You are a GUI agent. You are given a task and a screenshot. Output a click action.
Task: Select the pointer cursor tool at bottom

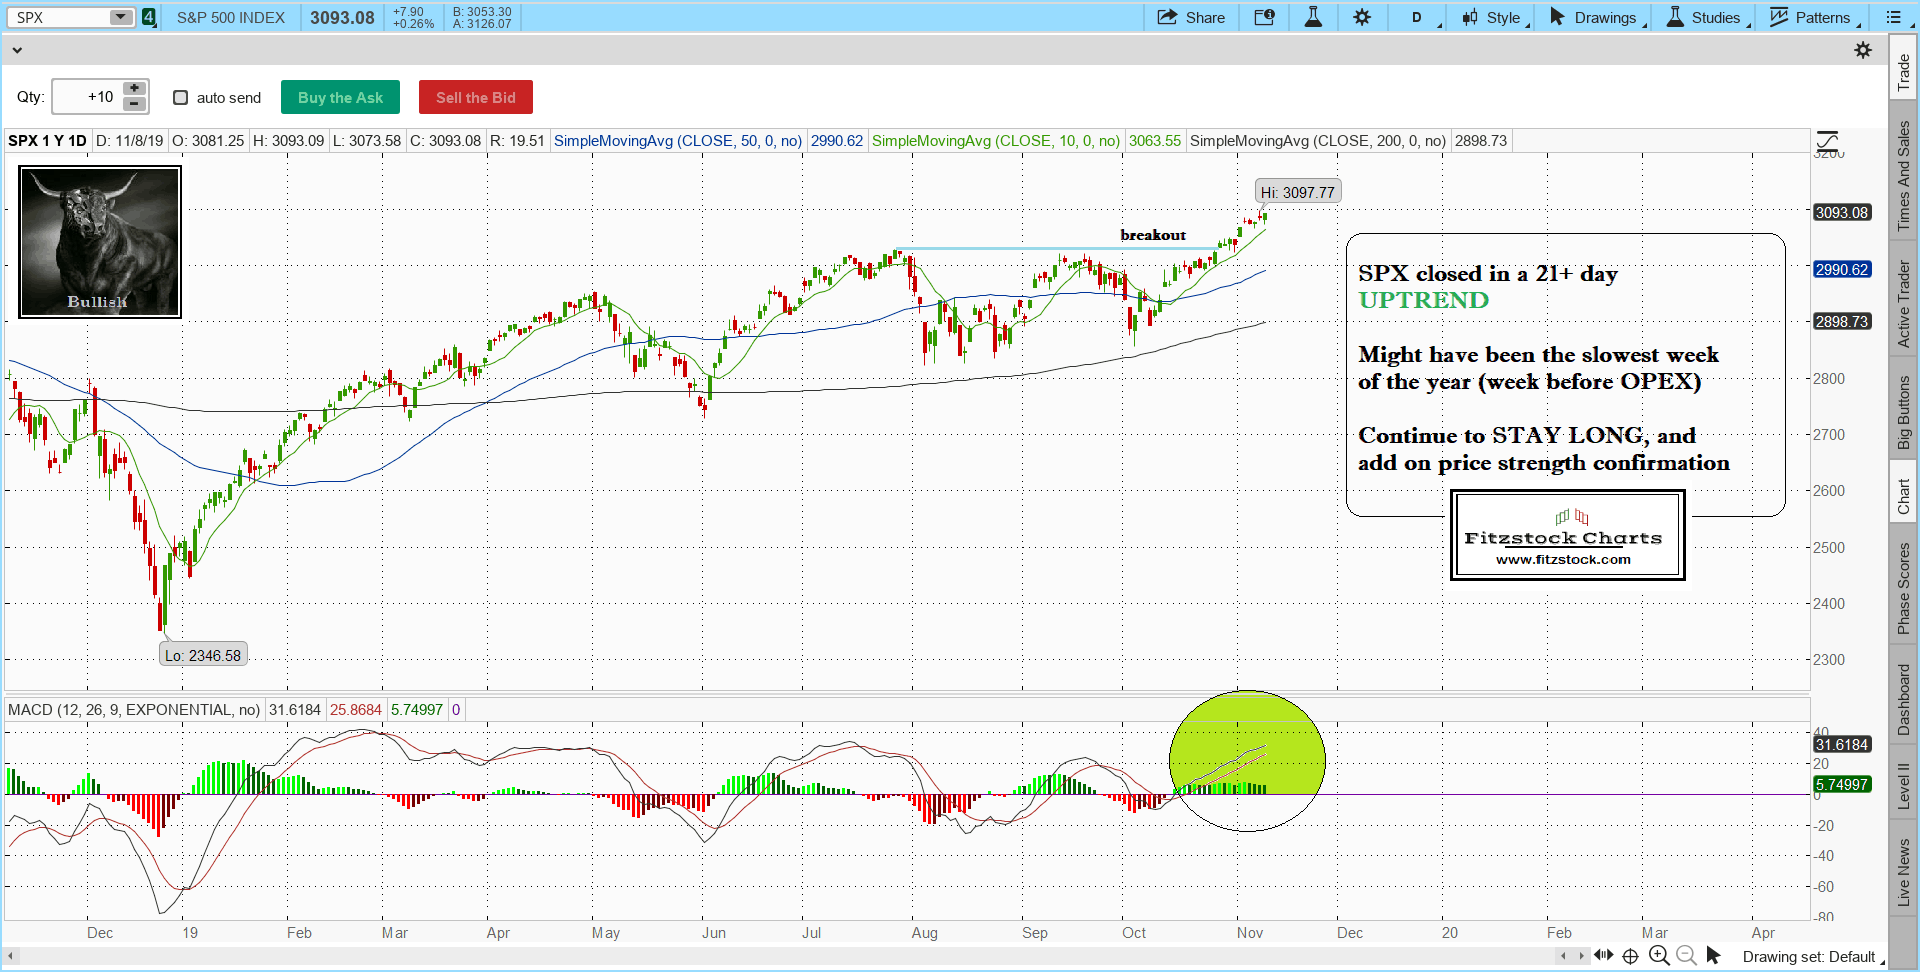1714,955
